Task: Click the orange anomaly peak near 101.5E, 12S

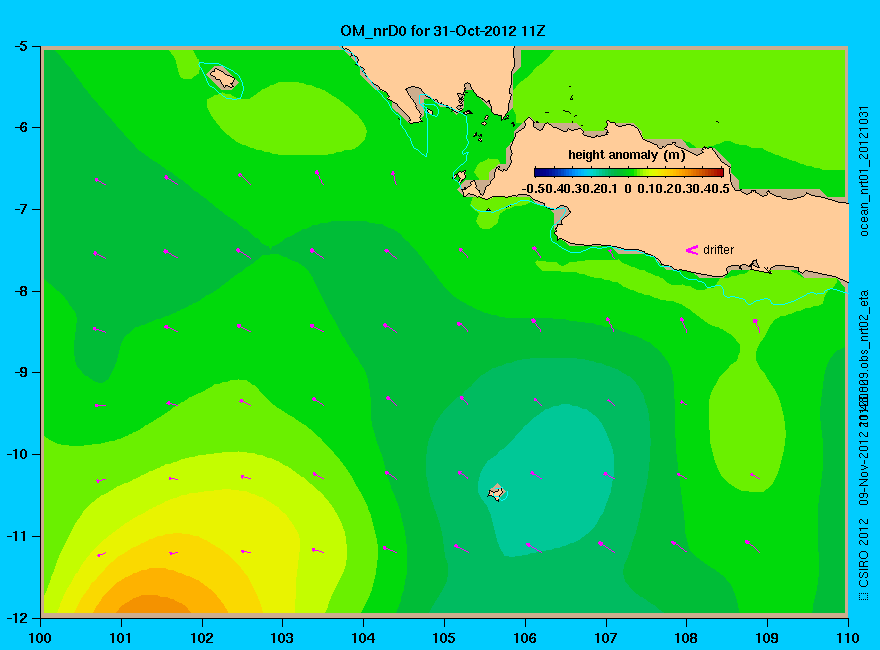Action: [x=152, y=605]
